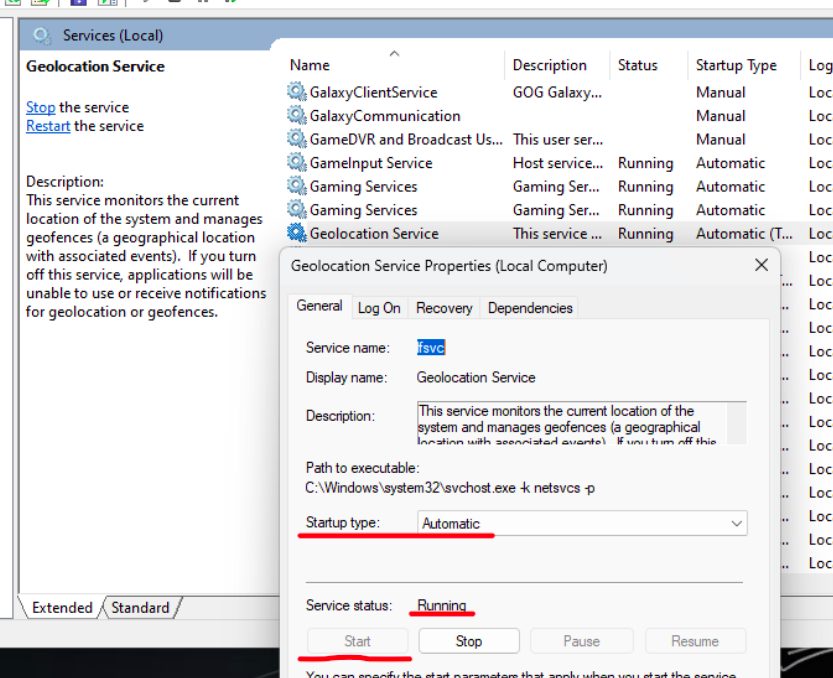This screenshot has height=678, width=833.
Task: Switch to the Standard view tab
Action: point(140,607)
